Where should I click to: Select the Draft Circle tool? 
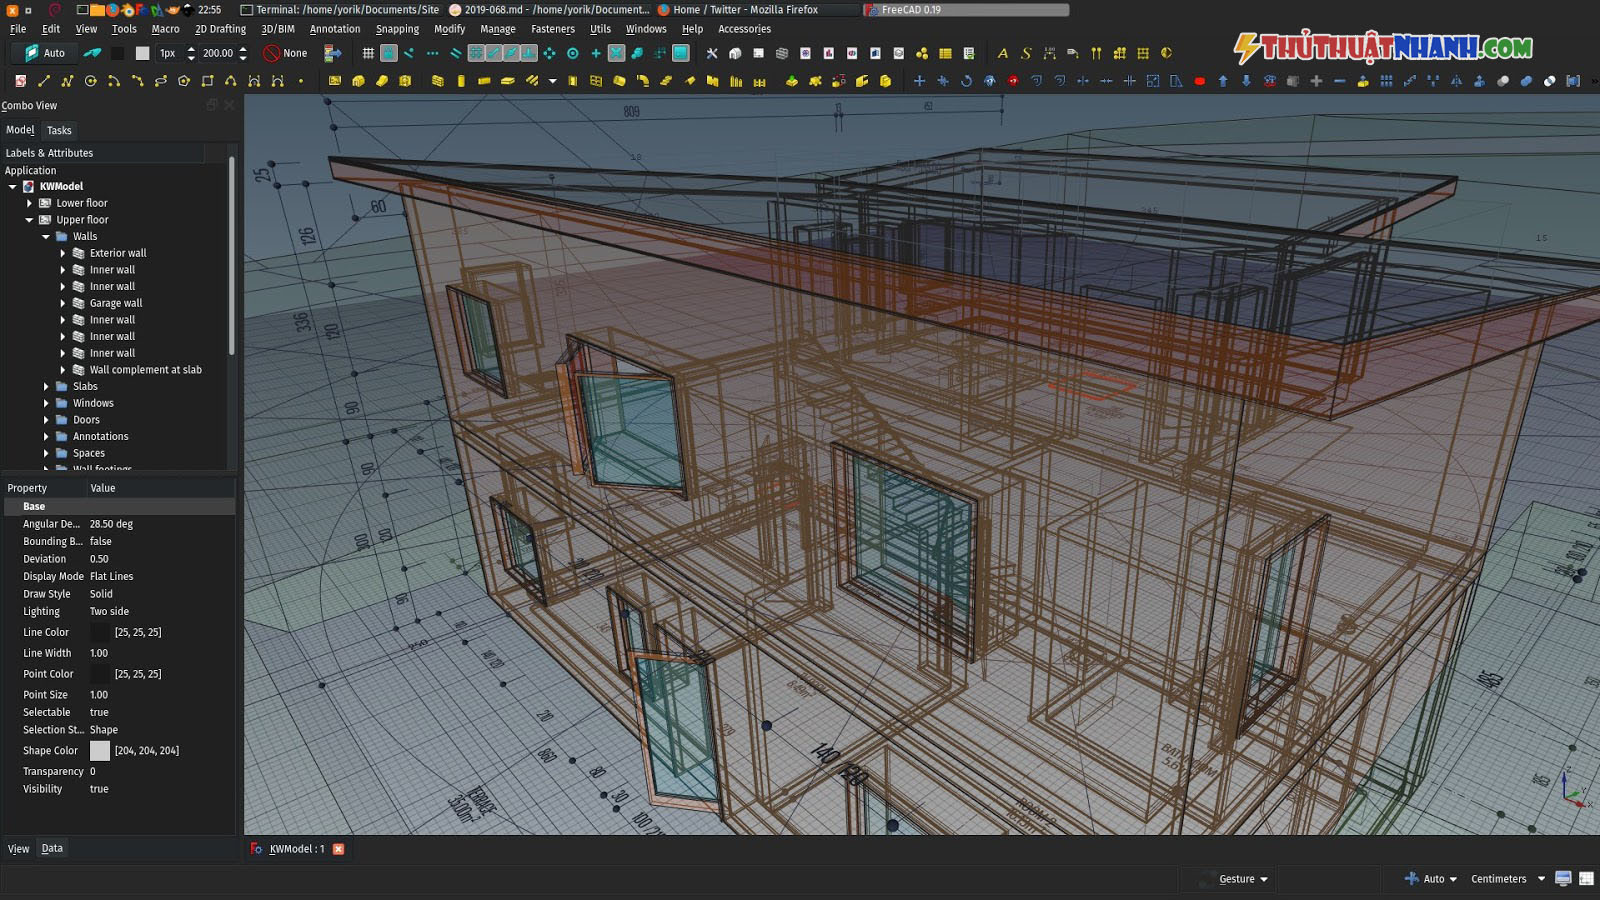(91, 81)
